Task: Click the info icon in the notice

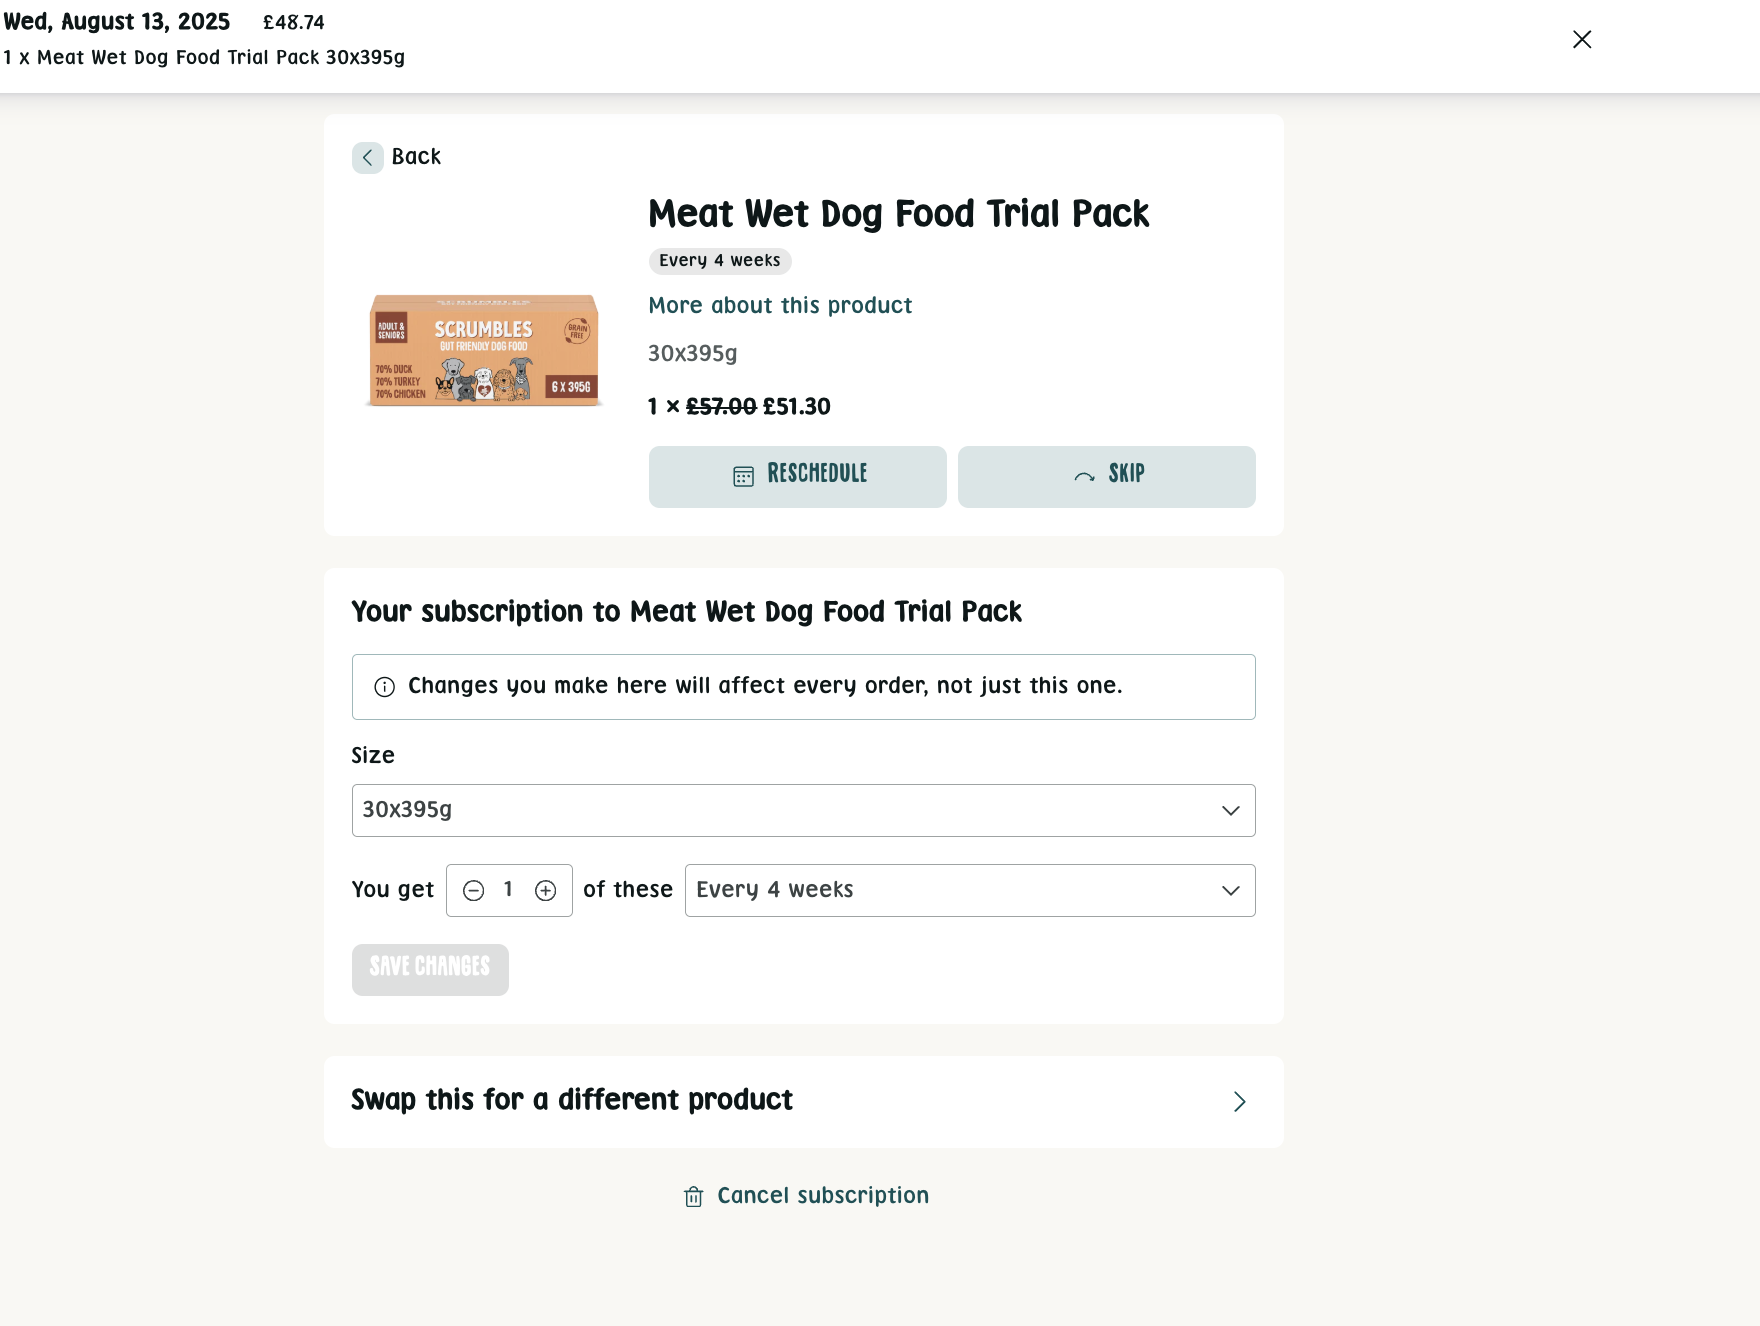Action: [x=384, y=687]
